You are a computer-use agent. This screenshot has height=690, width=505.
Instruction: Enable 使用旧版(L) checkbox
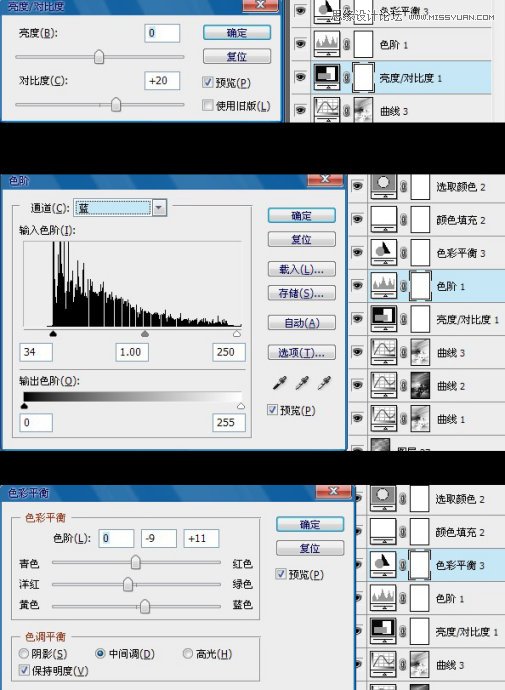(208, 105)
